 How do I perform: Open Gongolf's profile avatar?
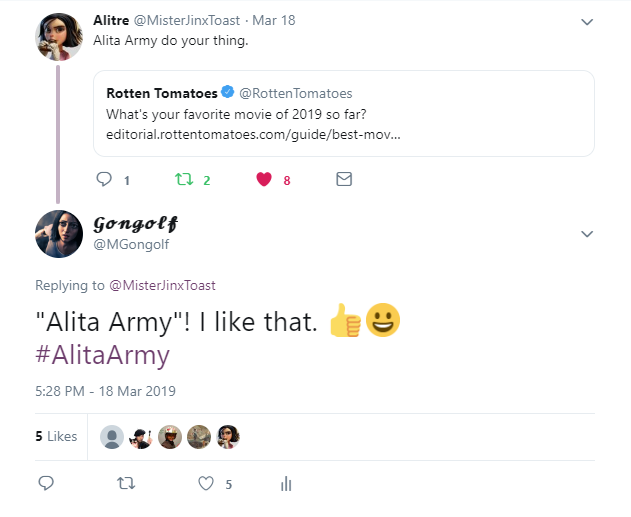[x=58, y=235]
